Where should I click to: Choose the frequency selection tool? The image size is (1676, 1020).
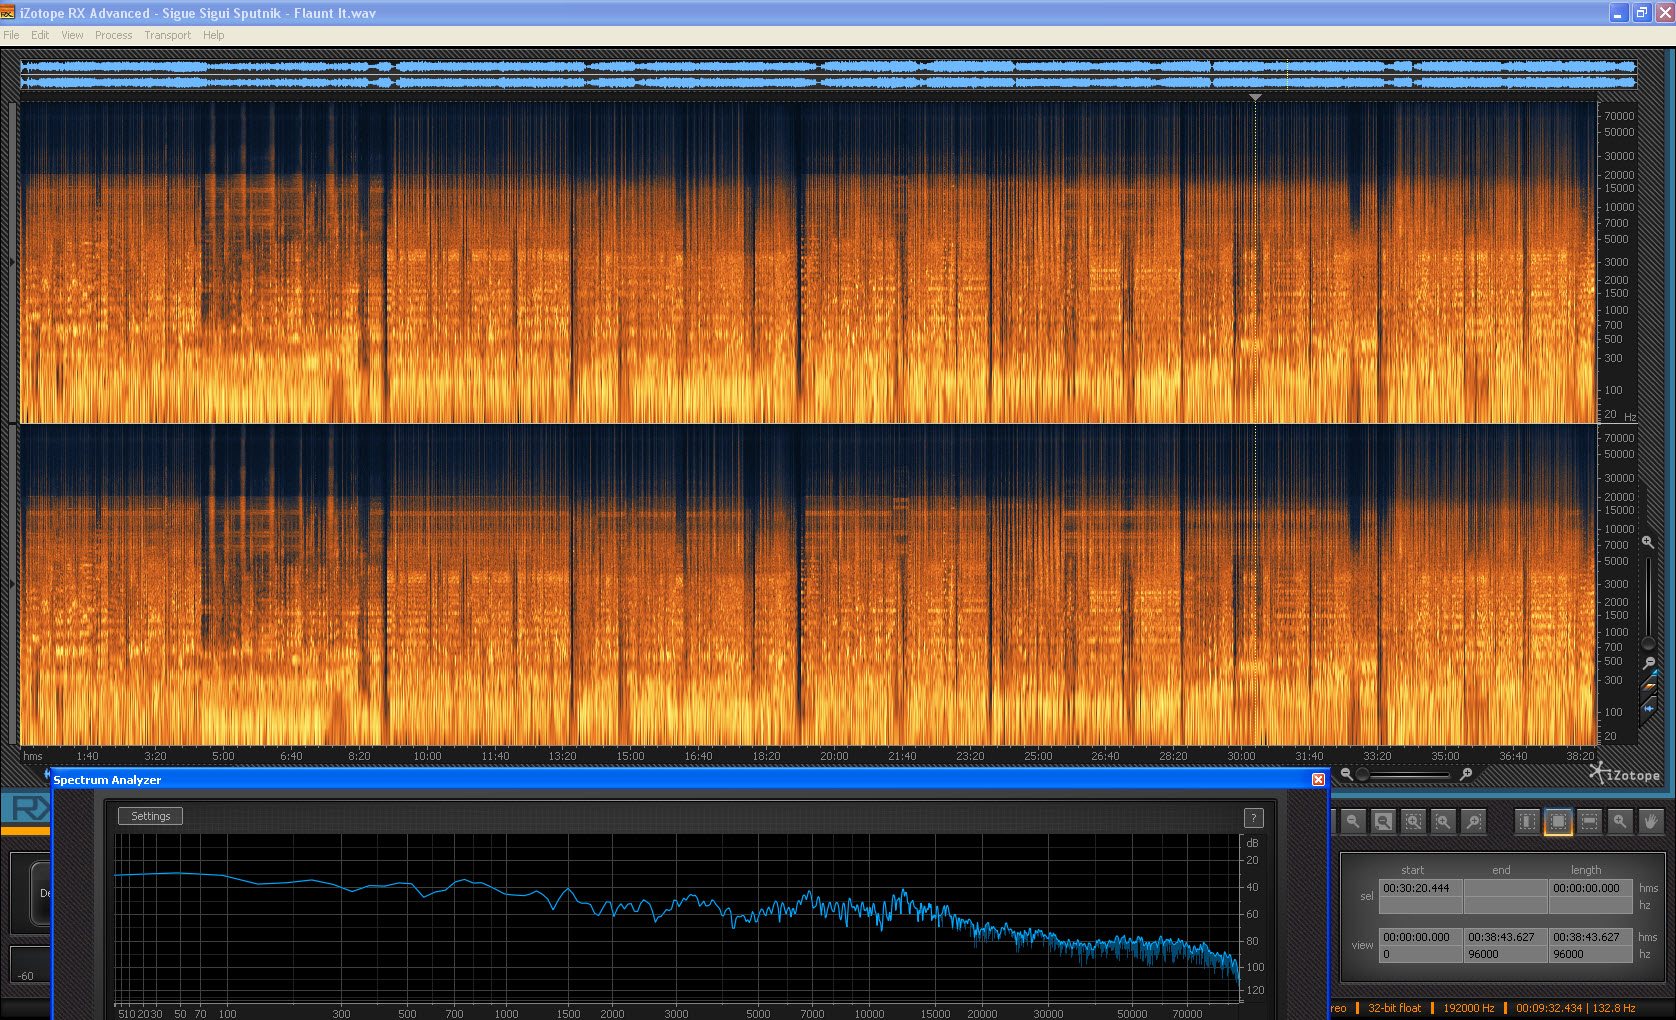pos(1589,821)
